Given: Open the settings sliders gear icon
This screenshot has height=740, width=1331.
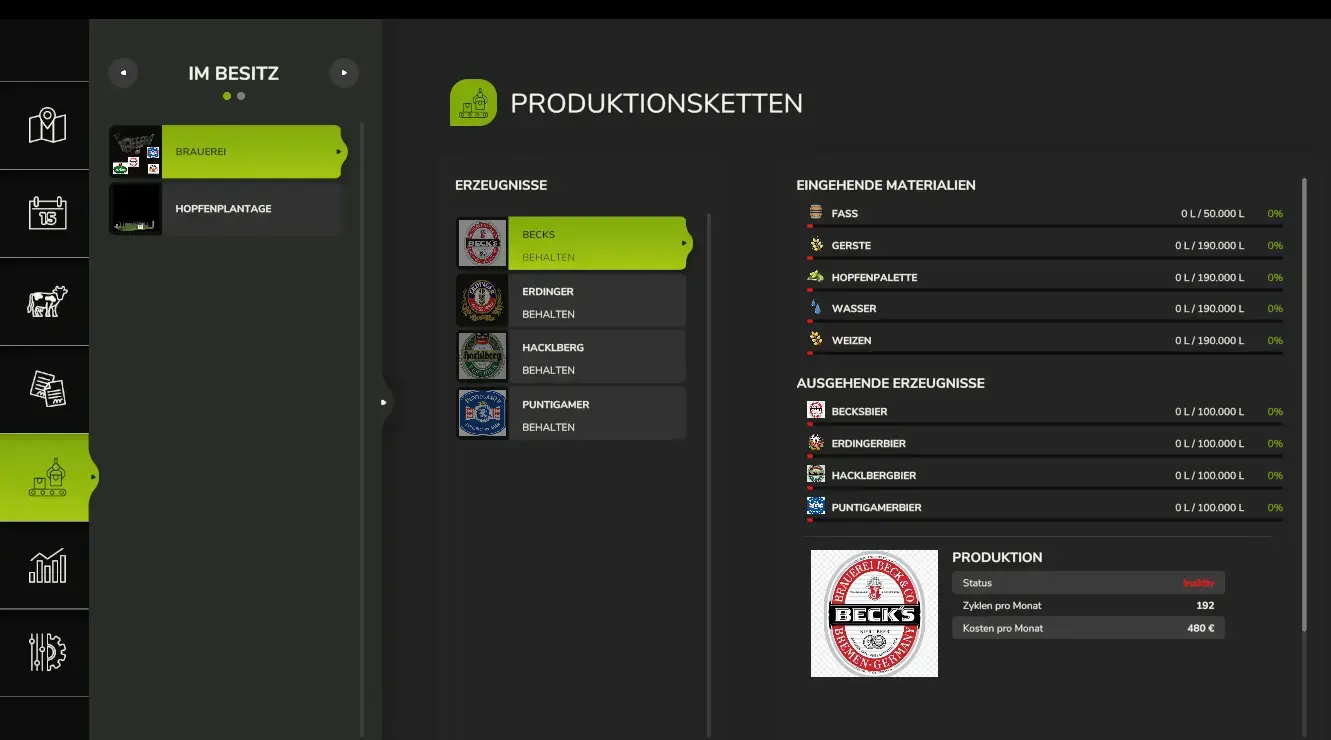Looking at the screenshot, I should click(47, 652).
